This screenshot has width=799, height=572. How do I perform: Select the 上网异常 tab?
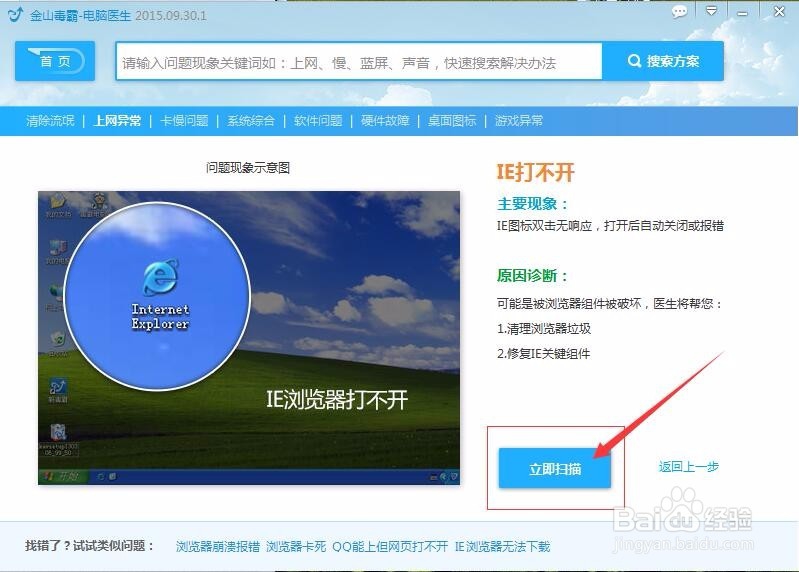click(x=117, y=121)
